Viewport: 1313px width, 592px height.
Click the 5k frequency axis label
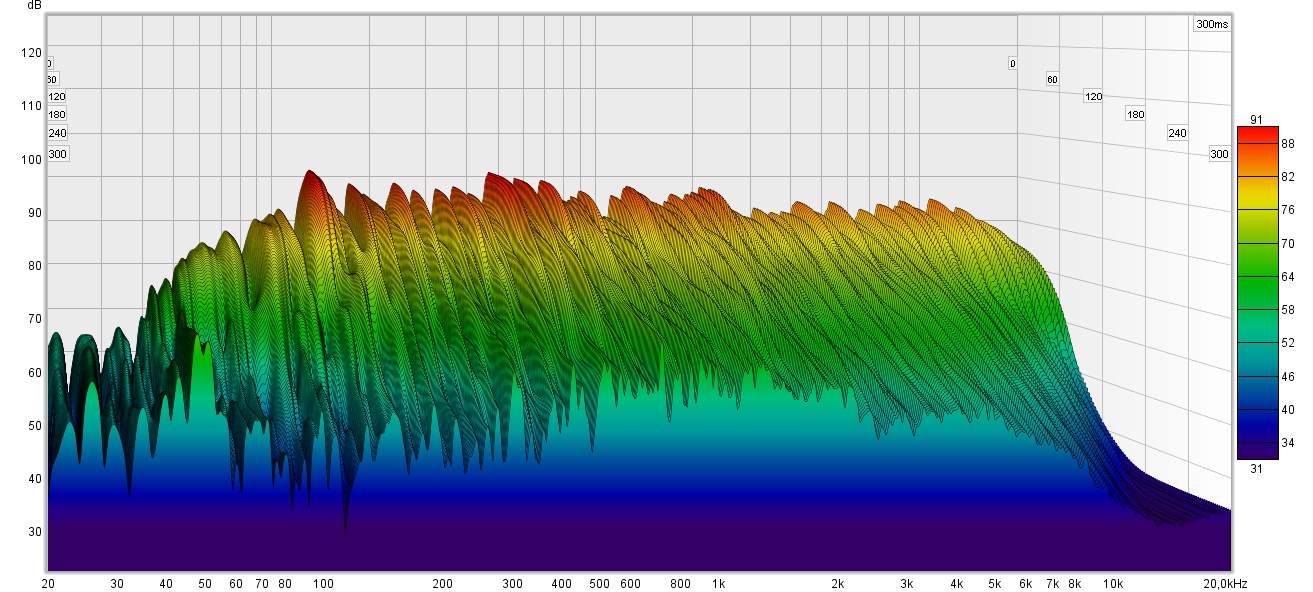tap(994, 583)
